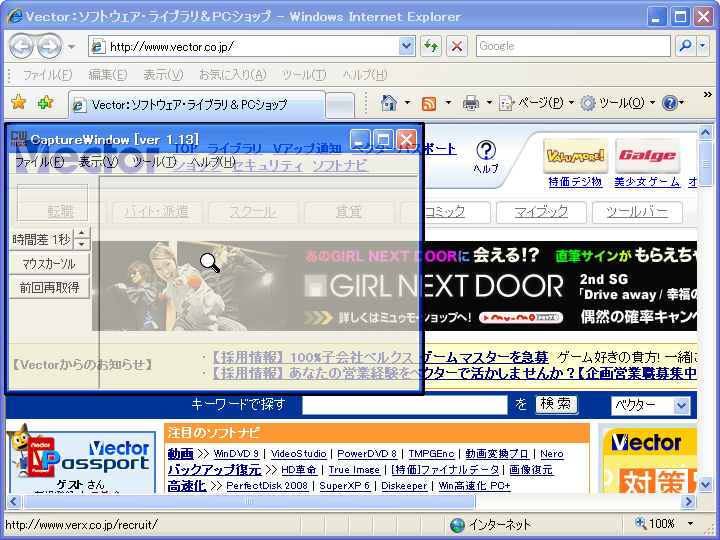
Task: Click the Add to Favorites star-plus icon
Action: point(45,102)
